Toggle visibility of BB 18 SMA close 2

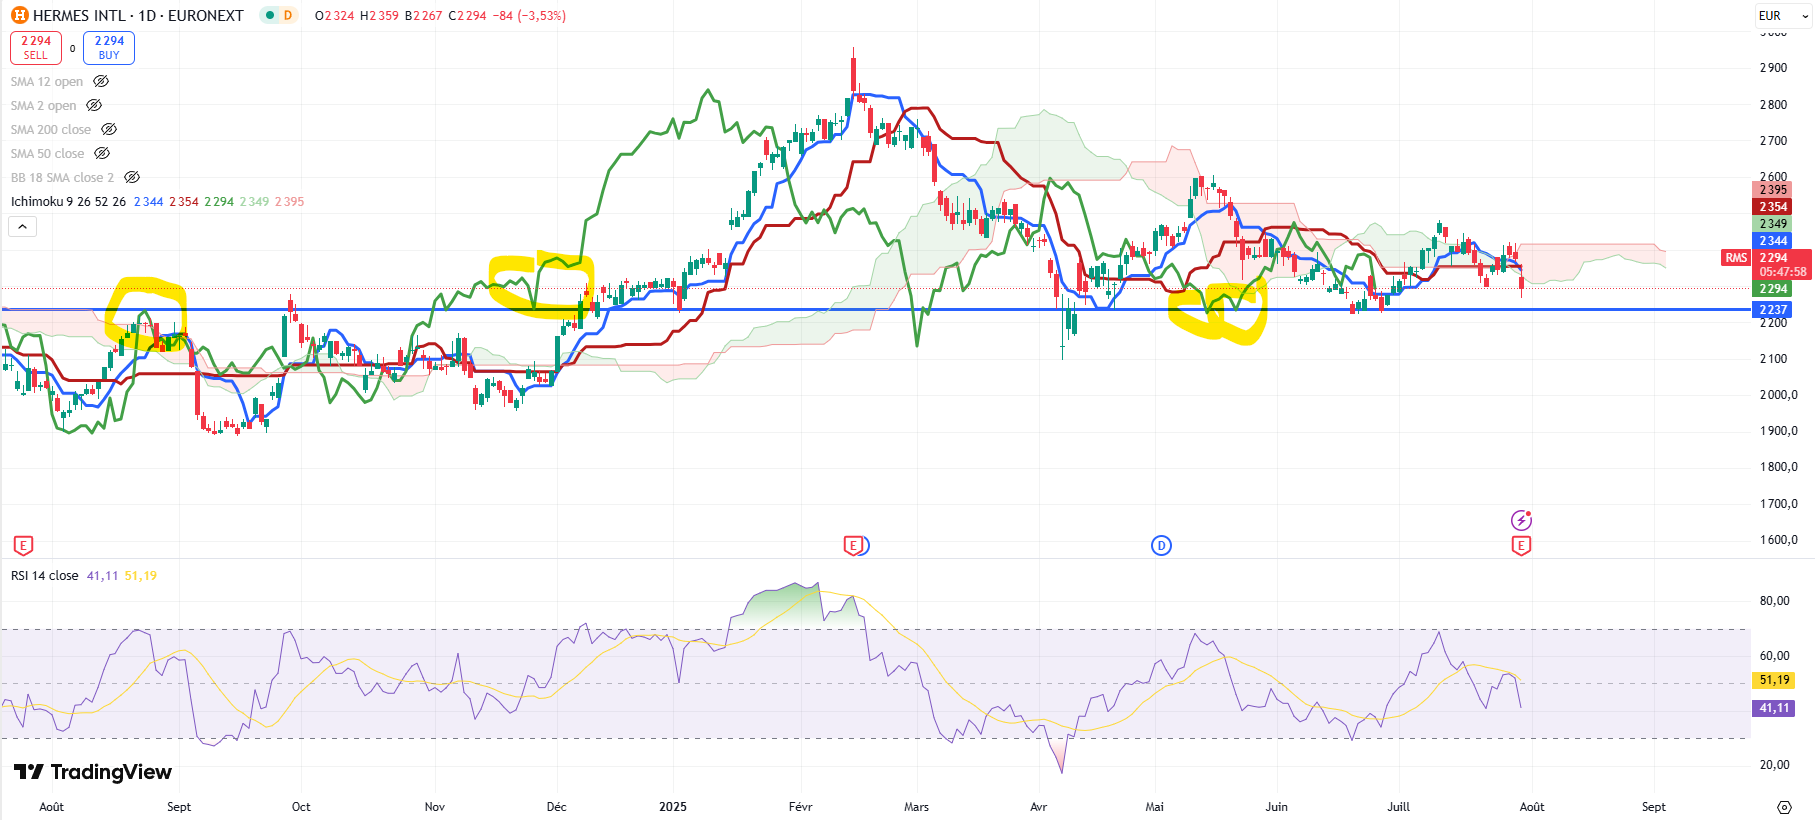tap(132, 177)
